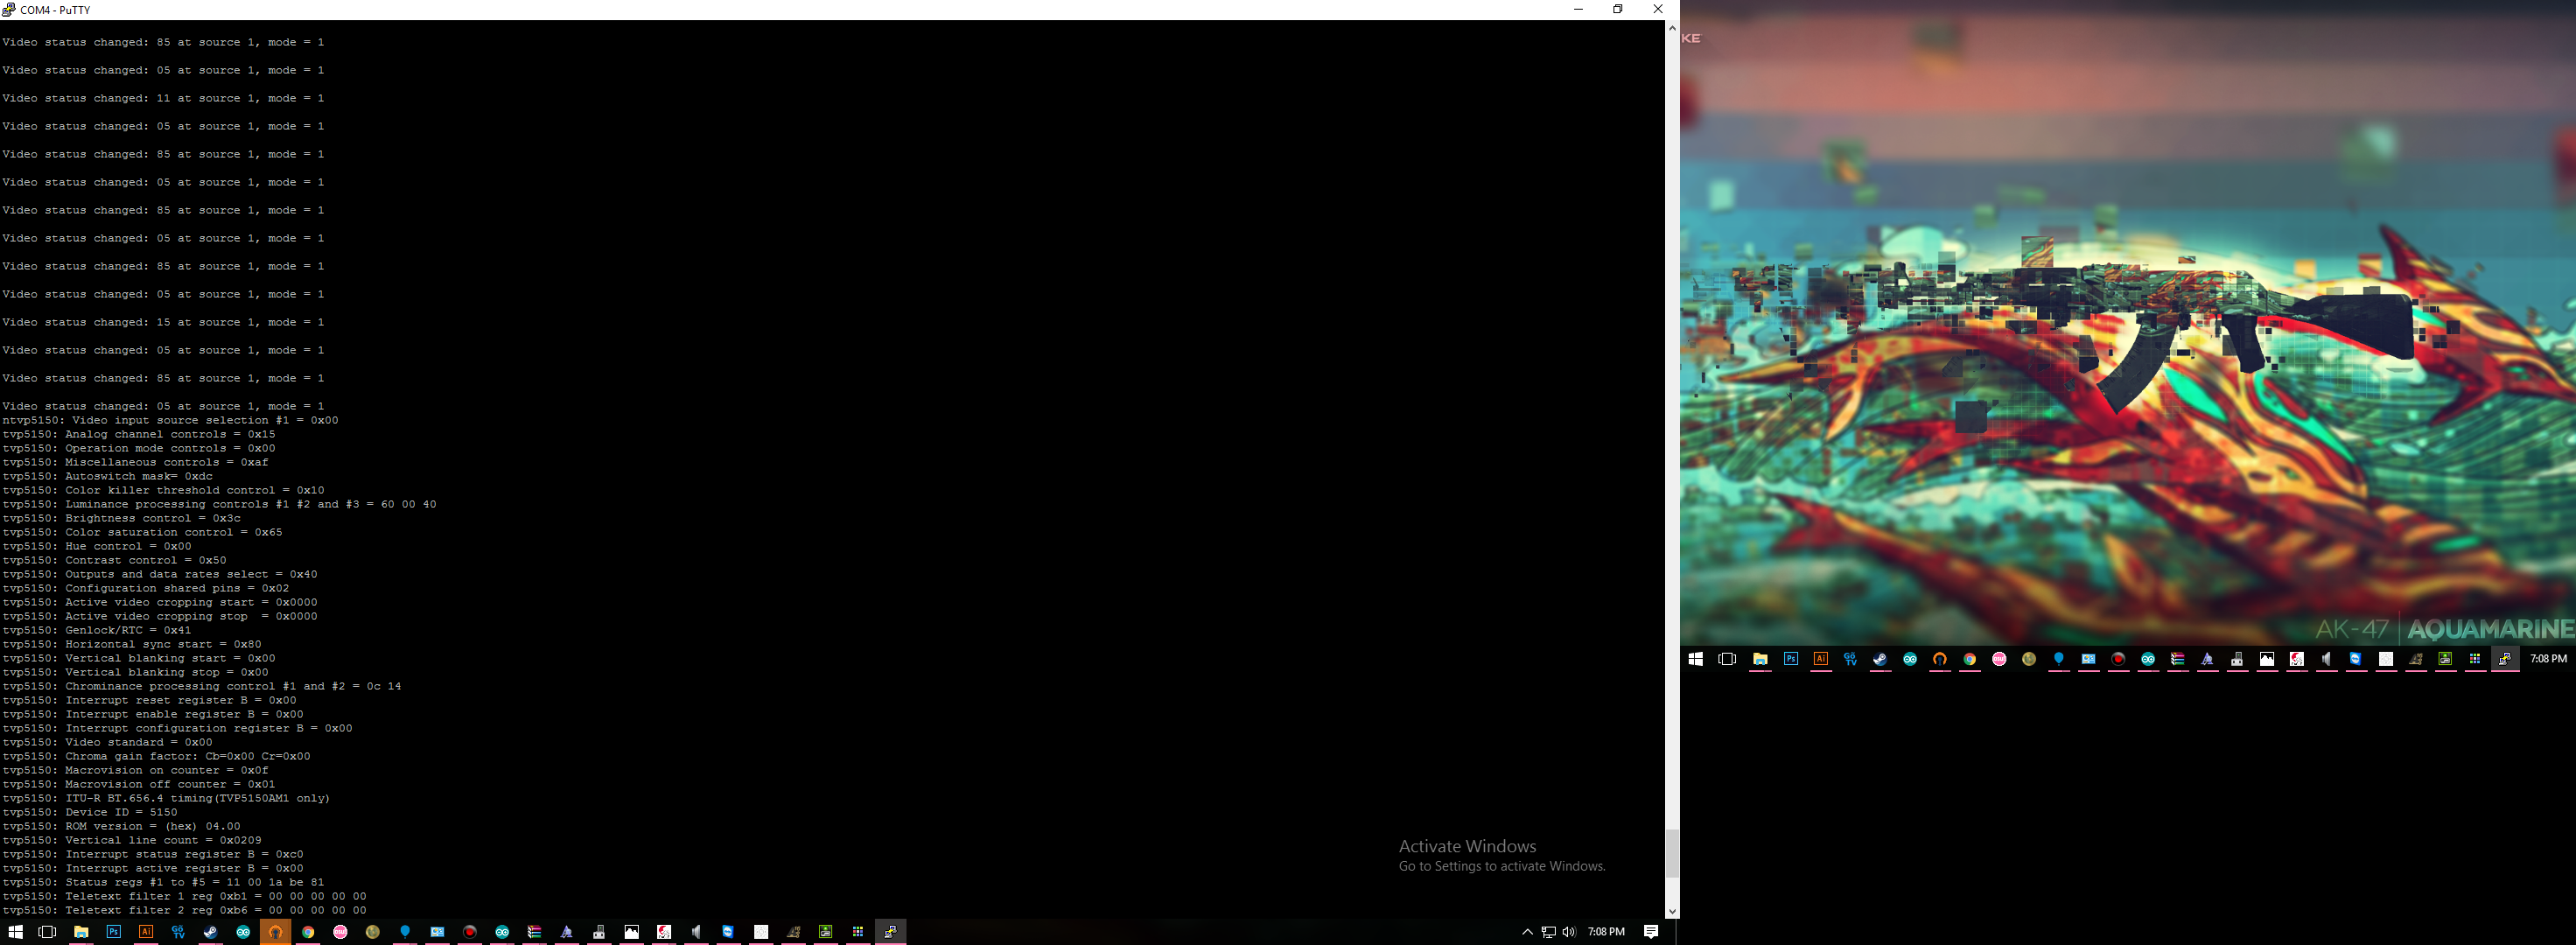Open Start menu on taskbar below PuTTY window
This screenshot has width=2576, height=945.
tap(15, 932)
